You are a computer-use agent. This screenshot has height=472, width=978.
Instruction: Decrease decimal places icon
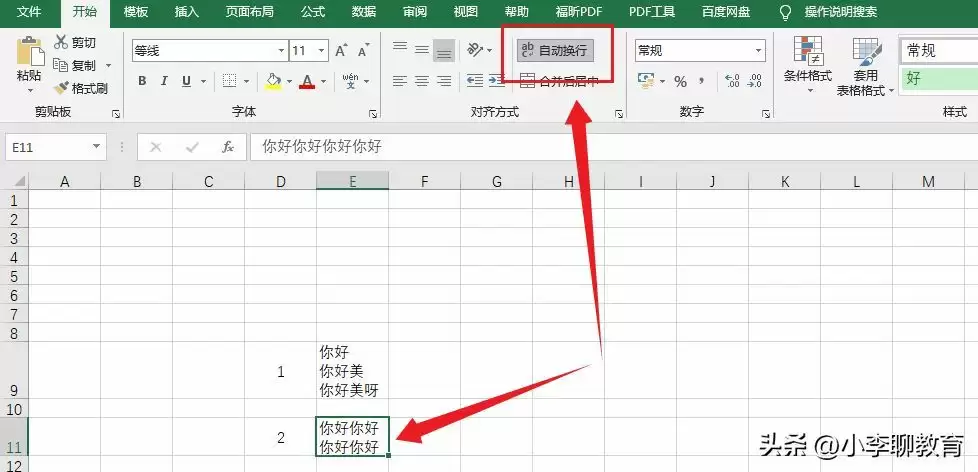point(755,81)
